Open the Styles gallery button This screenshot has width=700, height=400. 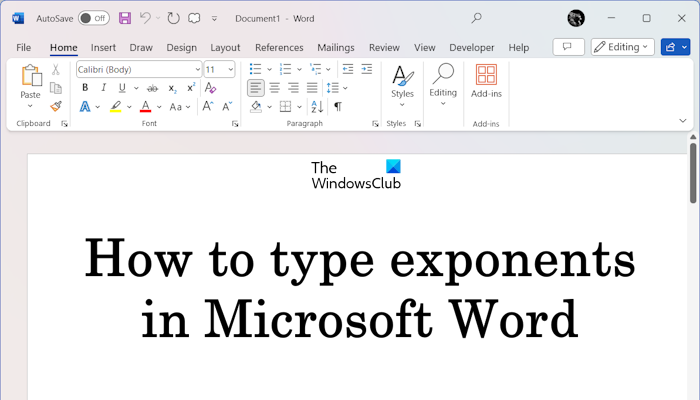[402, 86]
